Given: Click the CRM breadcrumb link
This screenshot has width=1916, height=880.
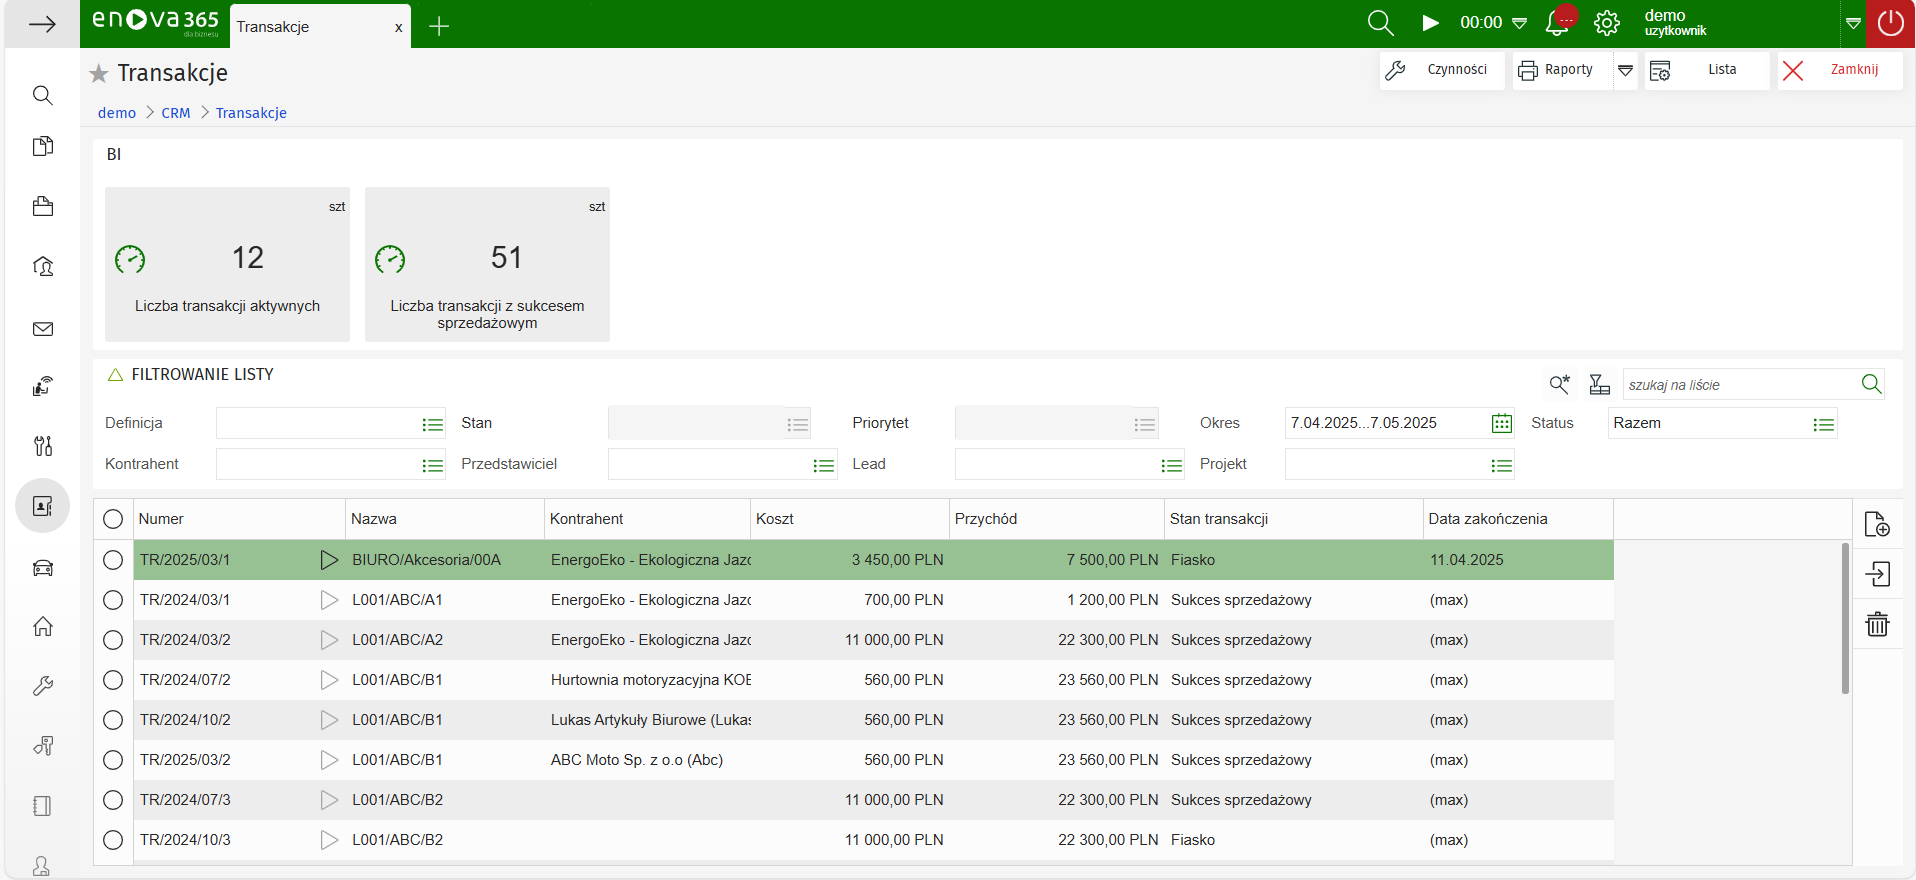Looking at the screenshot, I should (175, 113).
